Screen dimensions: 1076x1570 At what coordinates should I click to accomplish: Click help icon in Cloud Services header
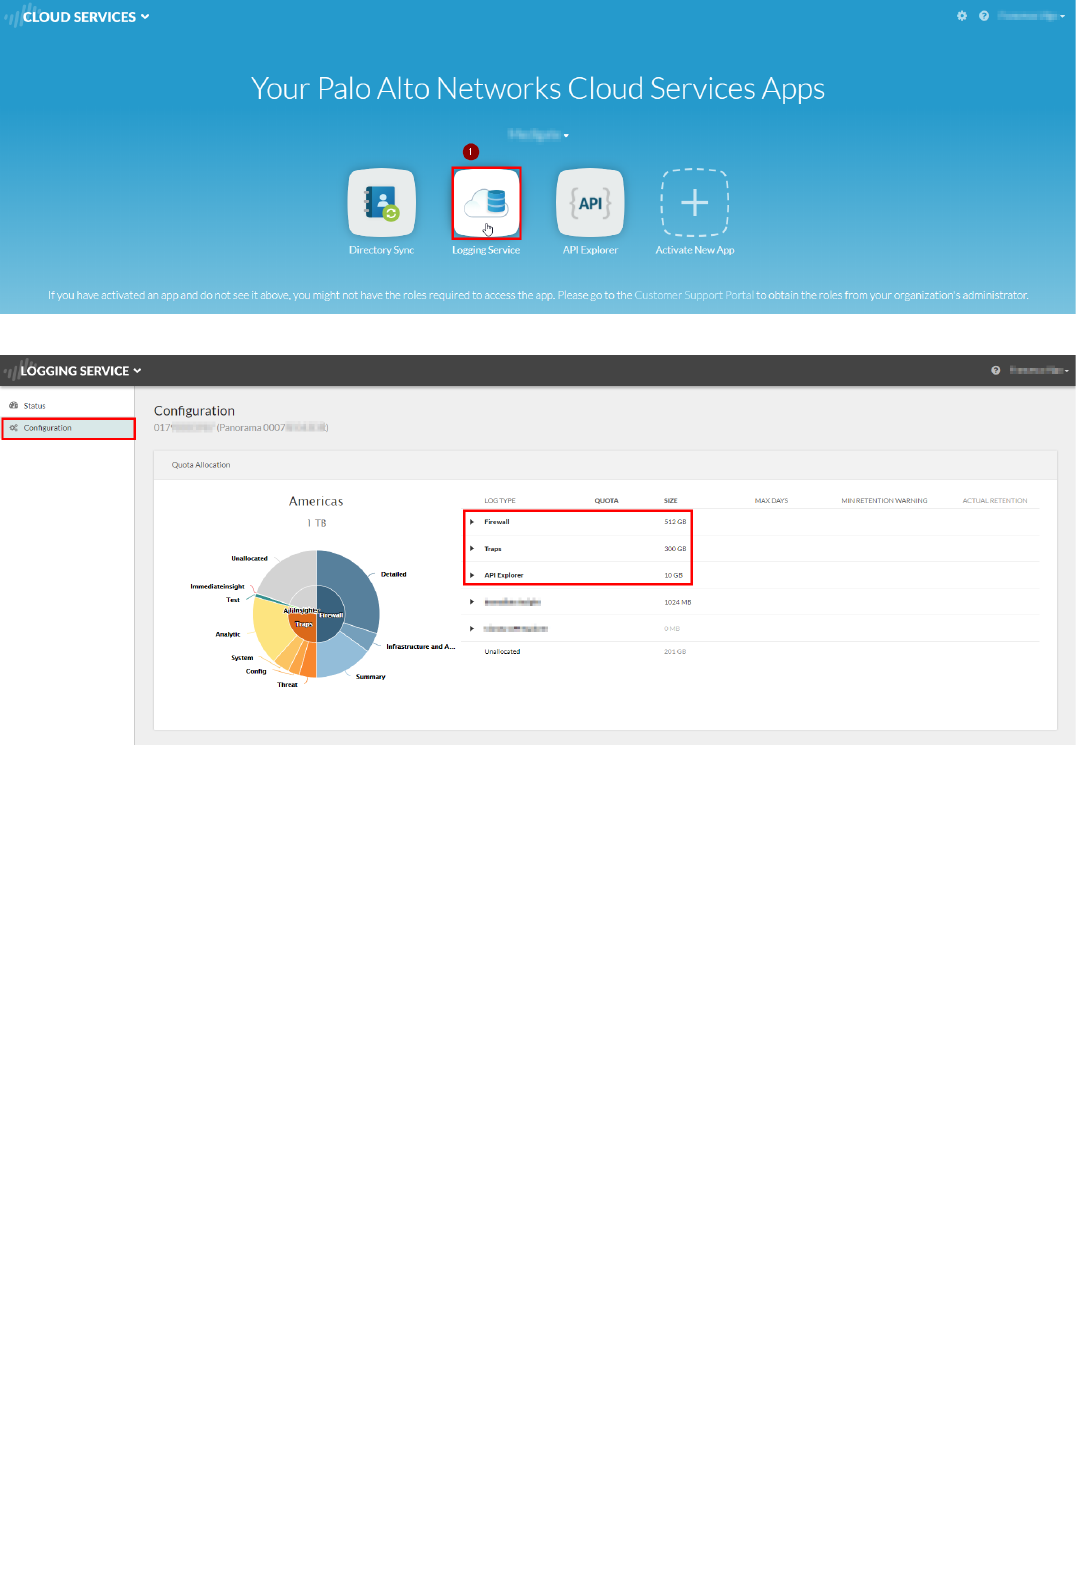click(x=984, y=16)
